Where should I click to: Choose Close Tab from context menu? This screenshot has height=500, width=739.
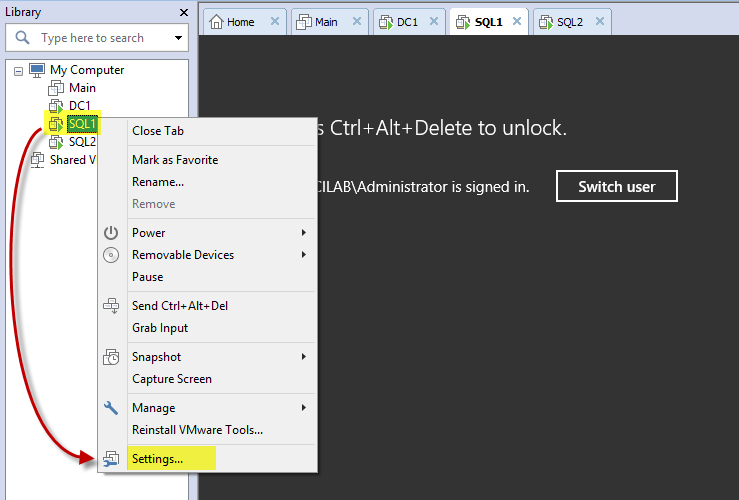[207, 131]
